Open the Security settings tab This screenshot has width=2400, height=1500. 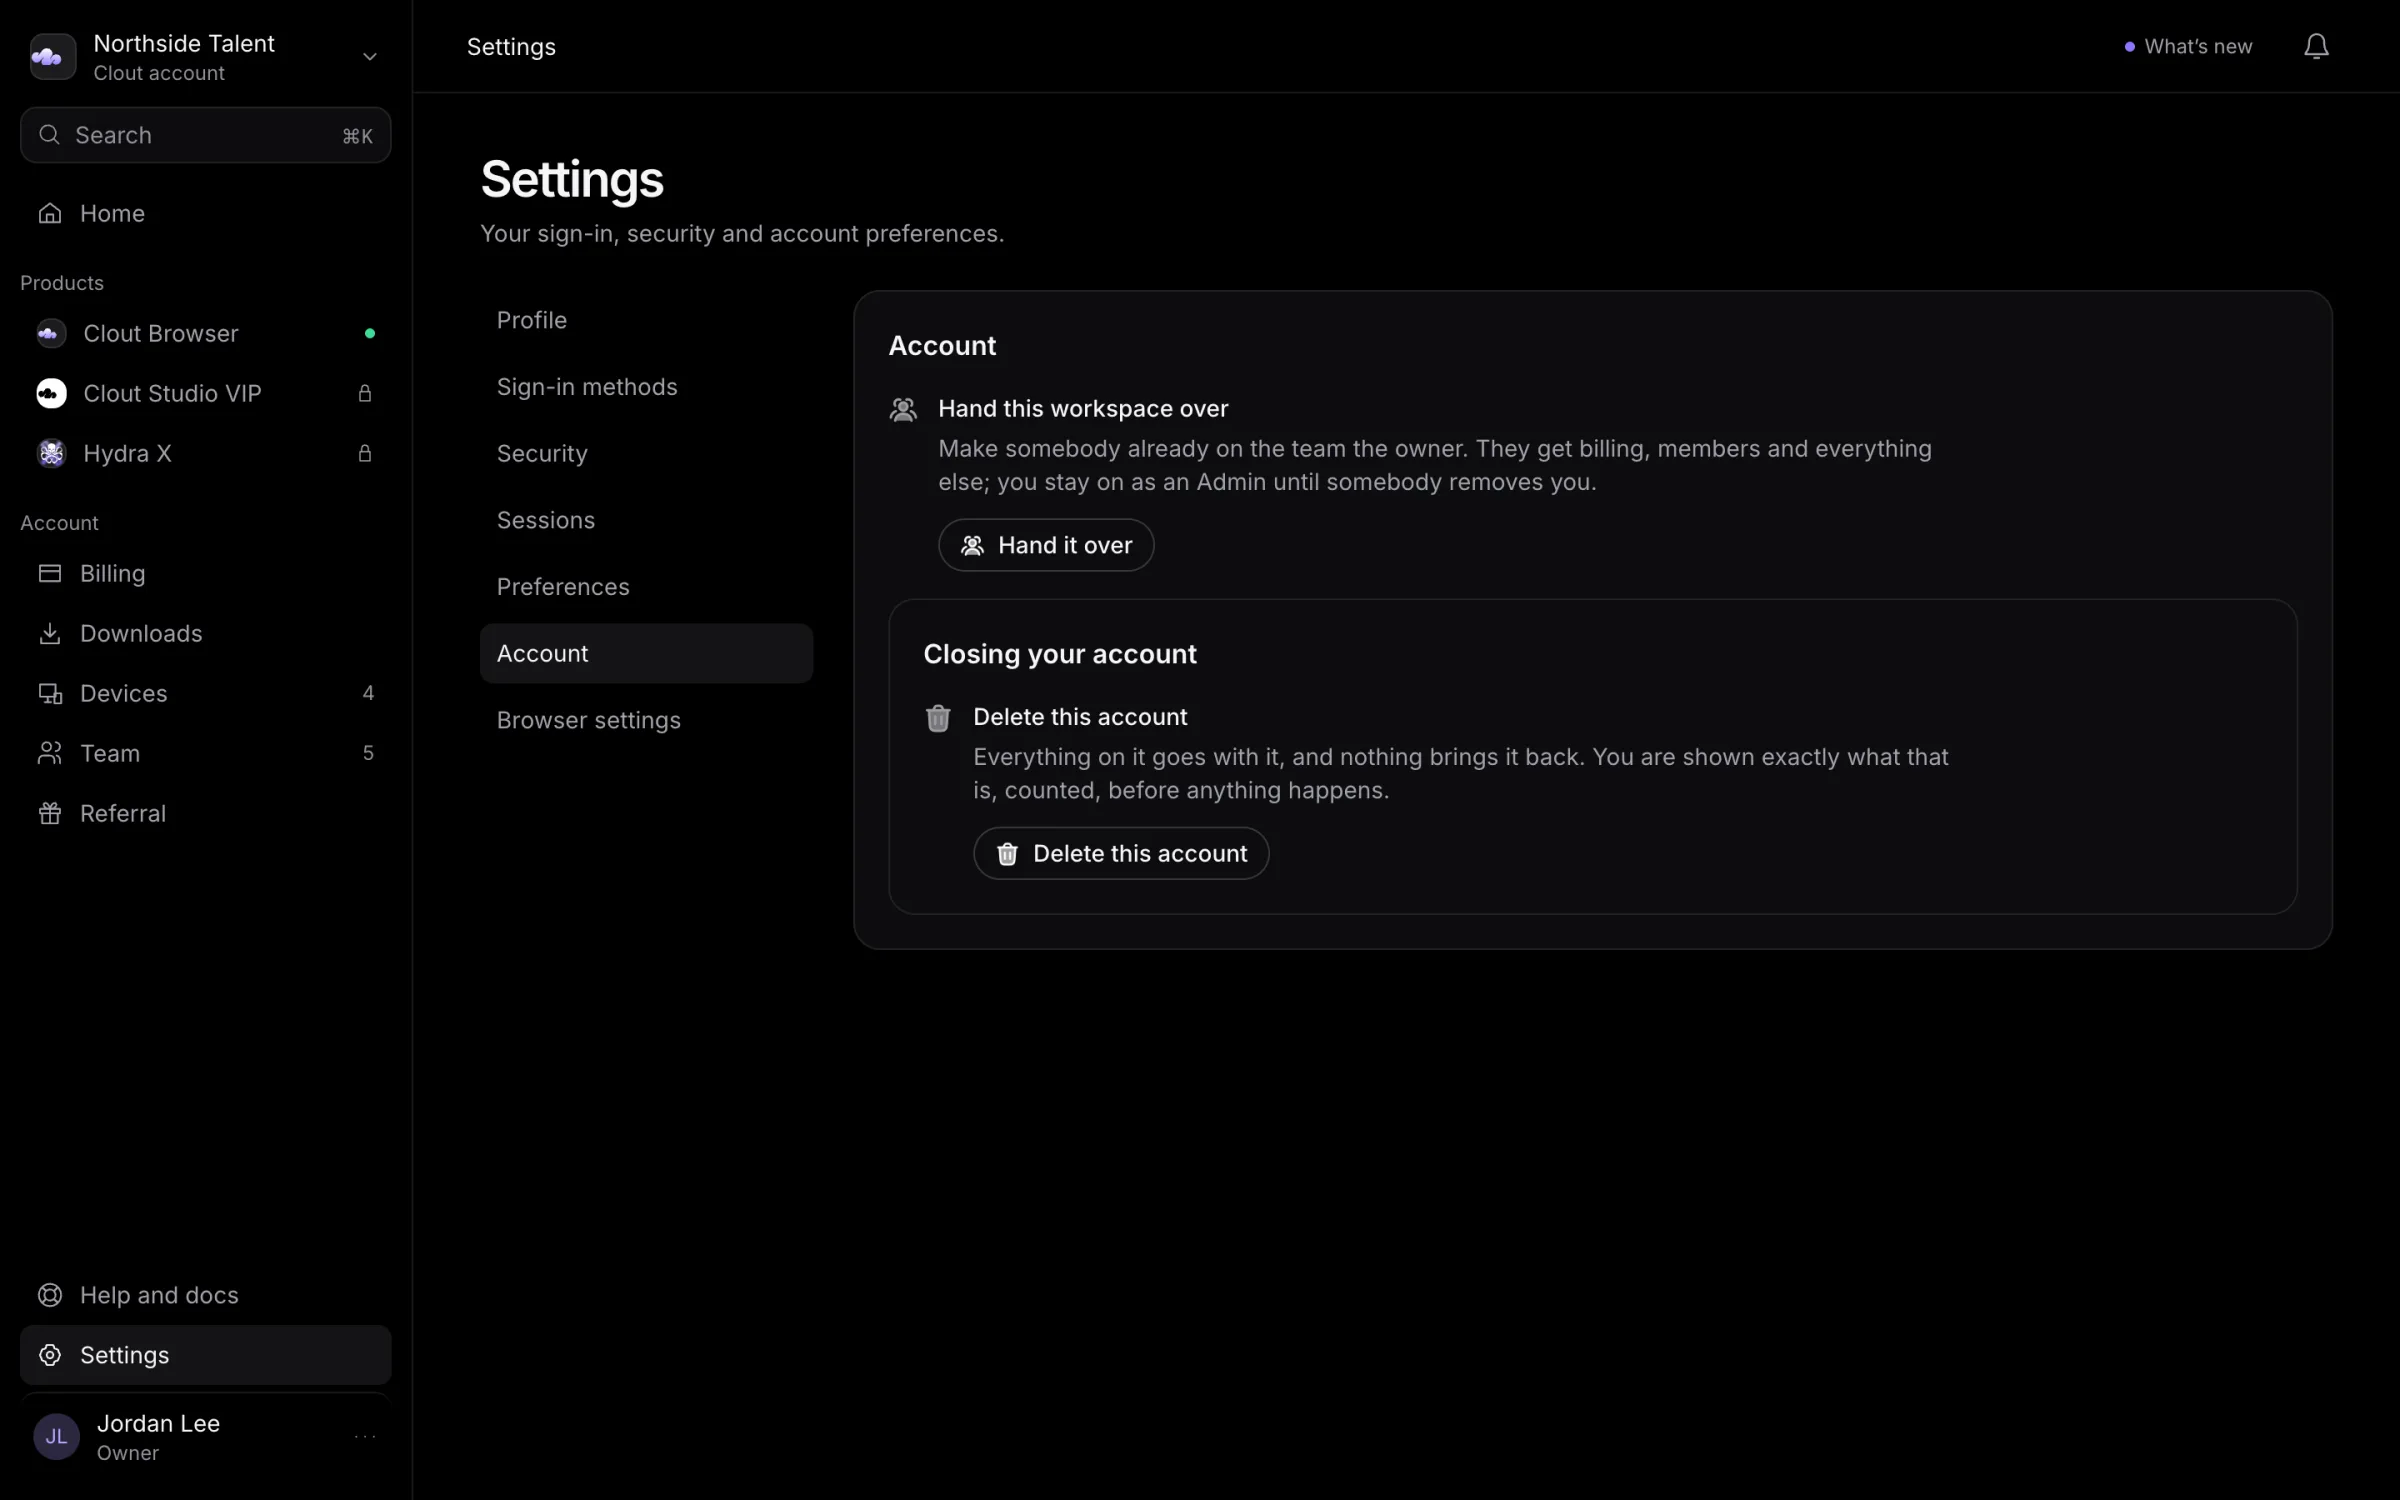click(x=646, y=453)
